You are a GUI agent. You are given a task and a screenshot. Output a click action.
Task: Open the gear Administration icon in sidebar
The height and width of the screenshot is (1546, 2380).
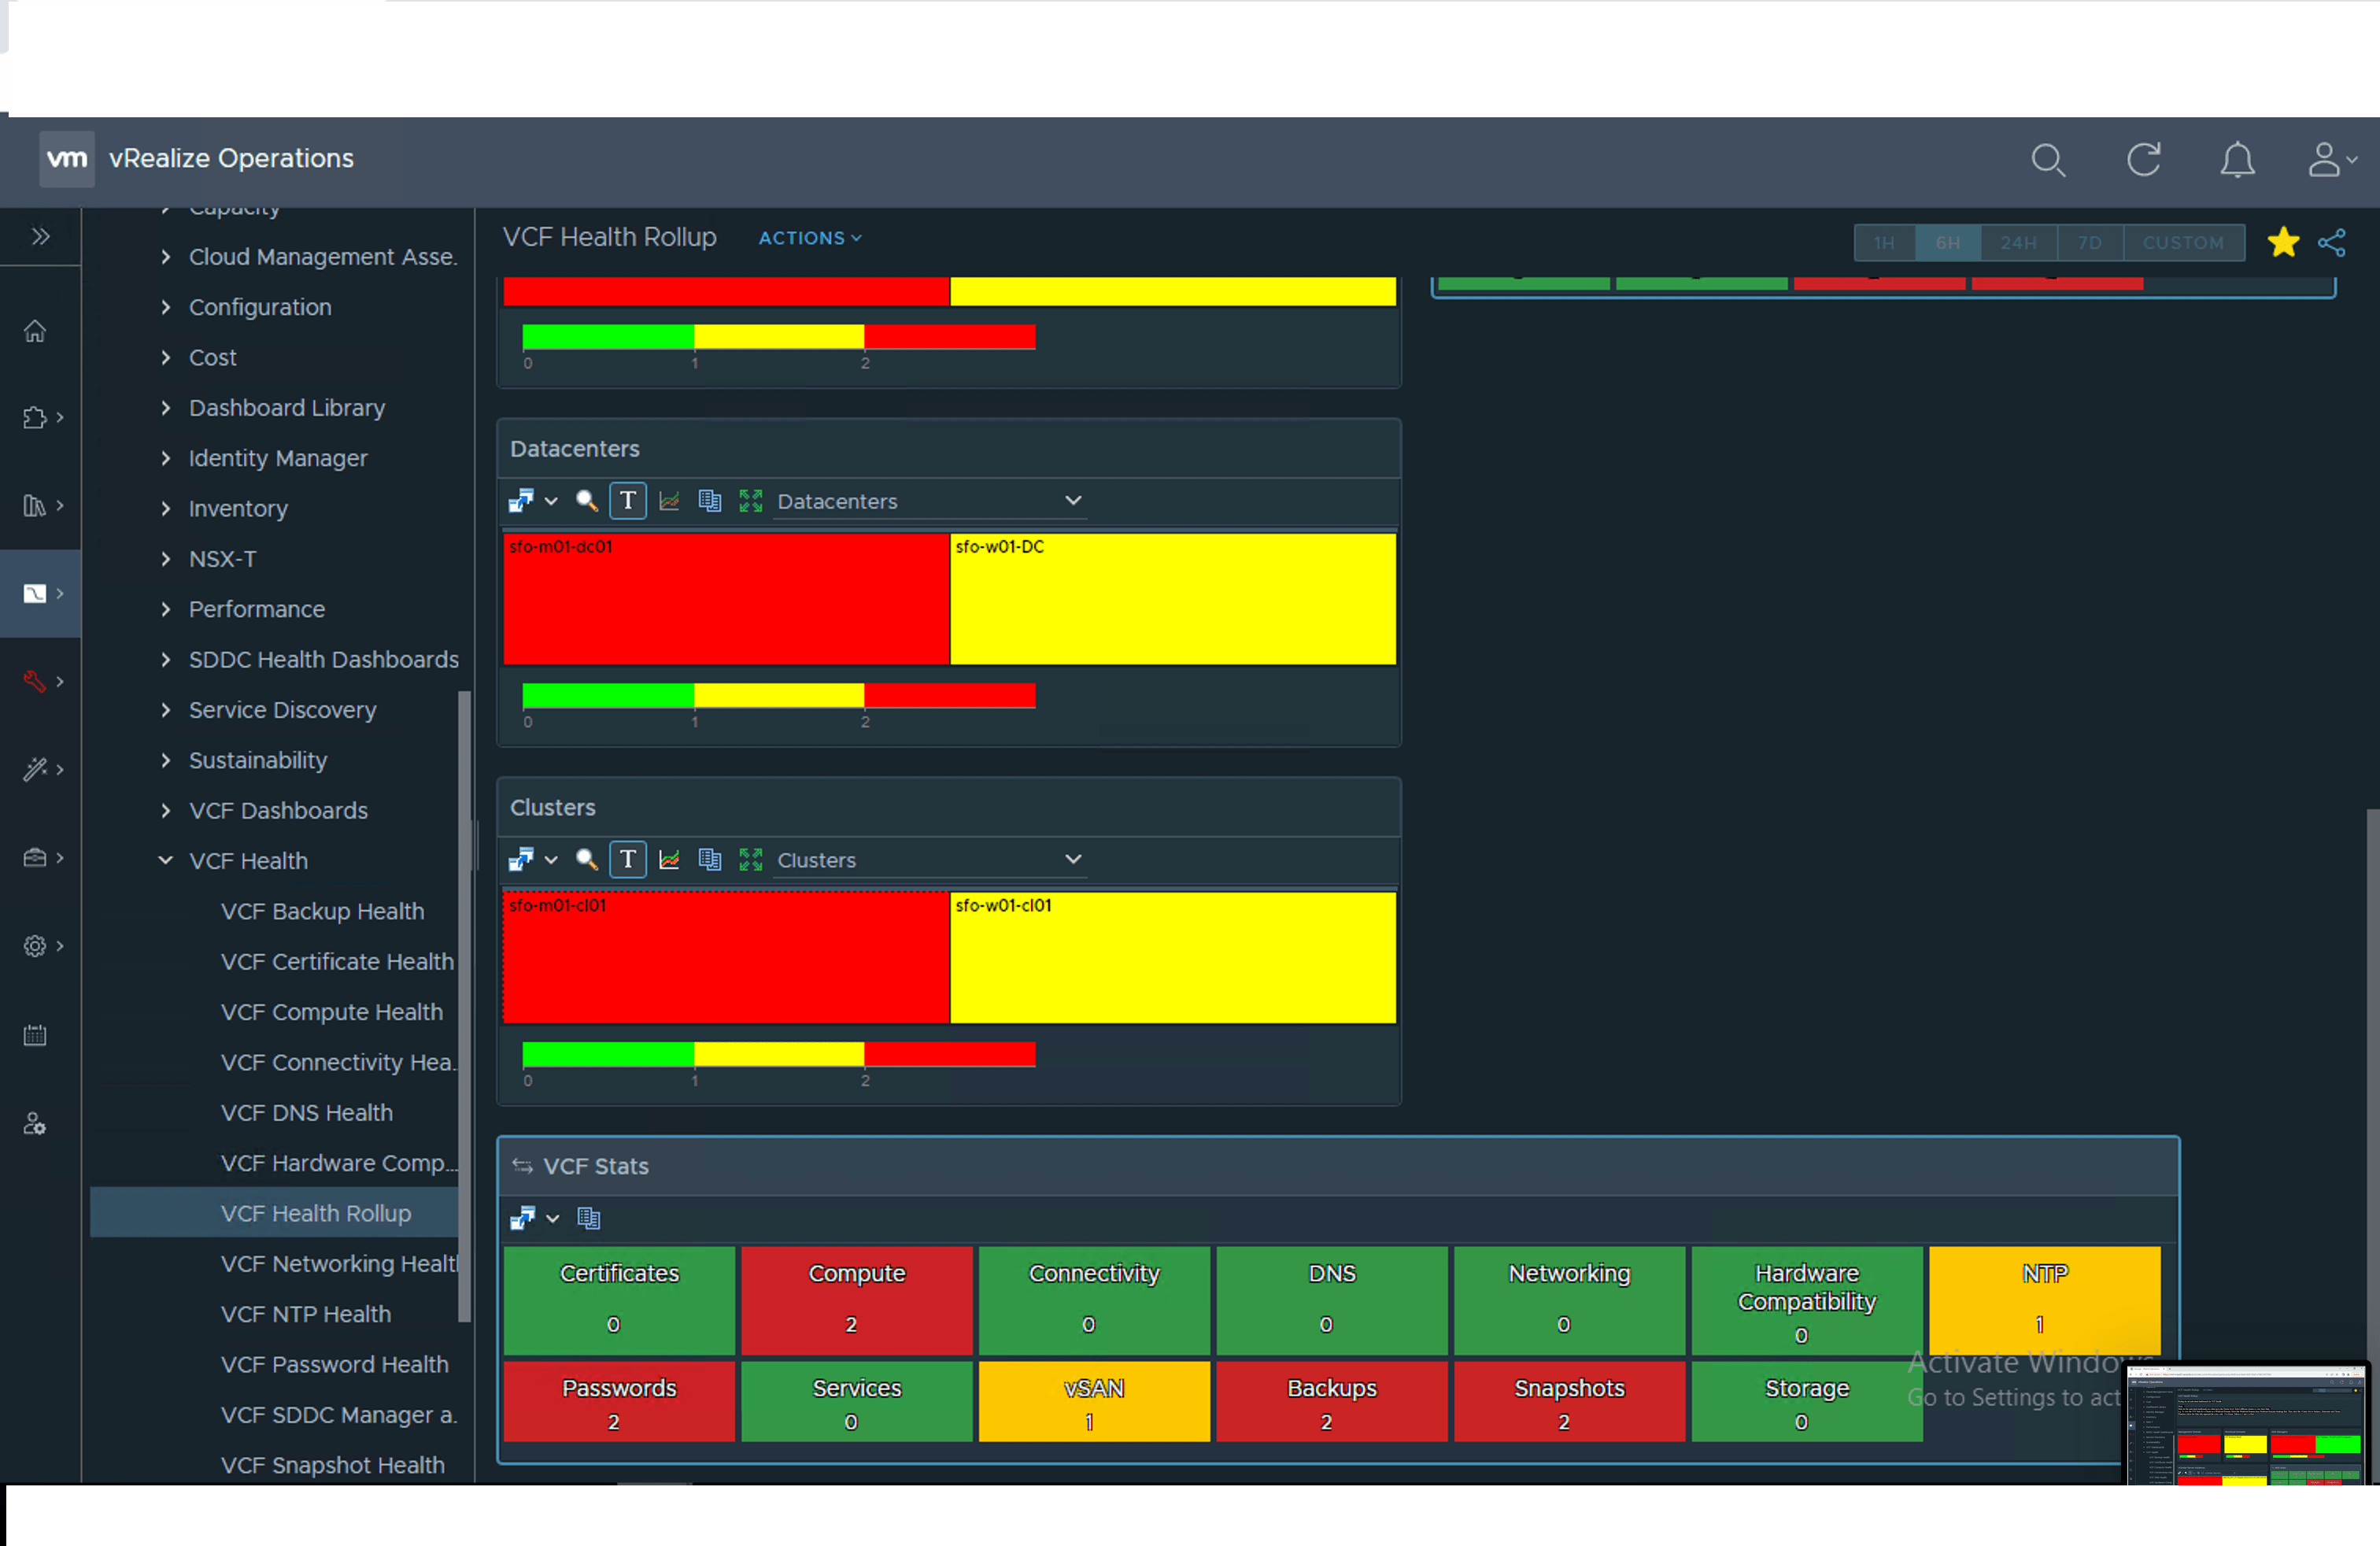pos(36,946)
